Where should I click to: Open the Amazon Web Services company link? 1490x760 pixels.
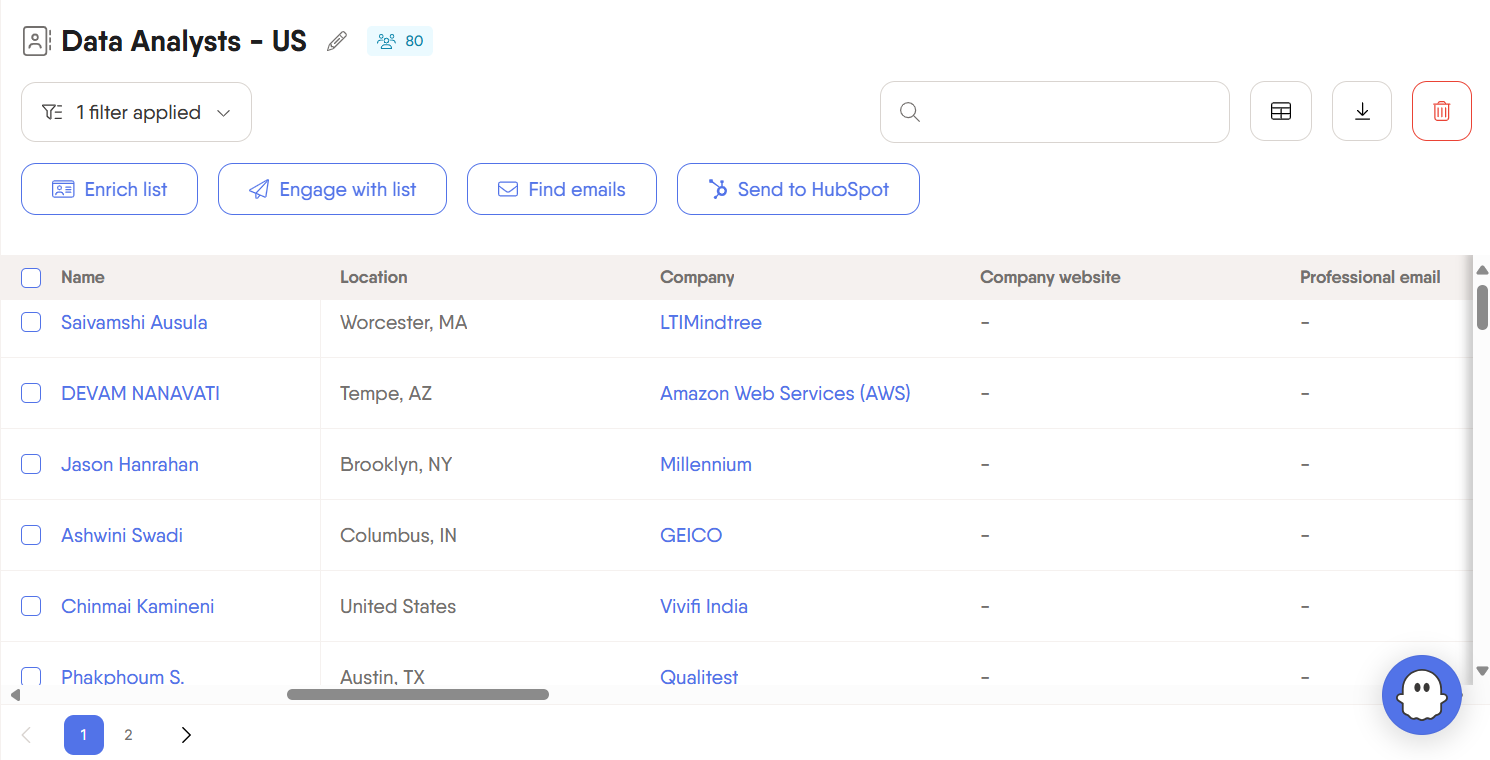pos(785,393)
